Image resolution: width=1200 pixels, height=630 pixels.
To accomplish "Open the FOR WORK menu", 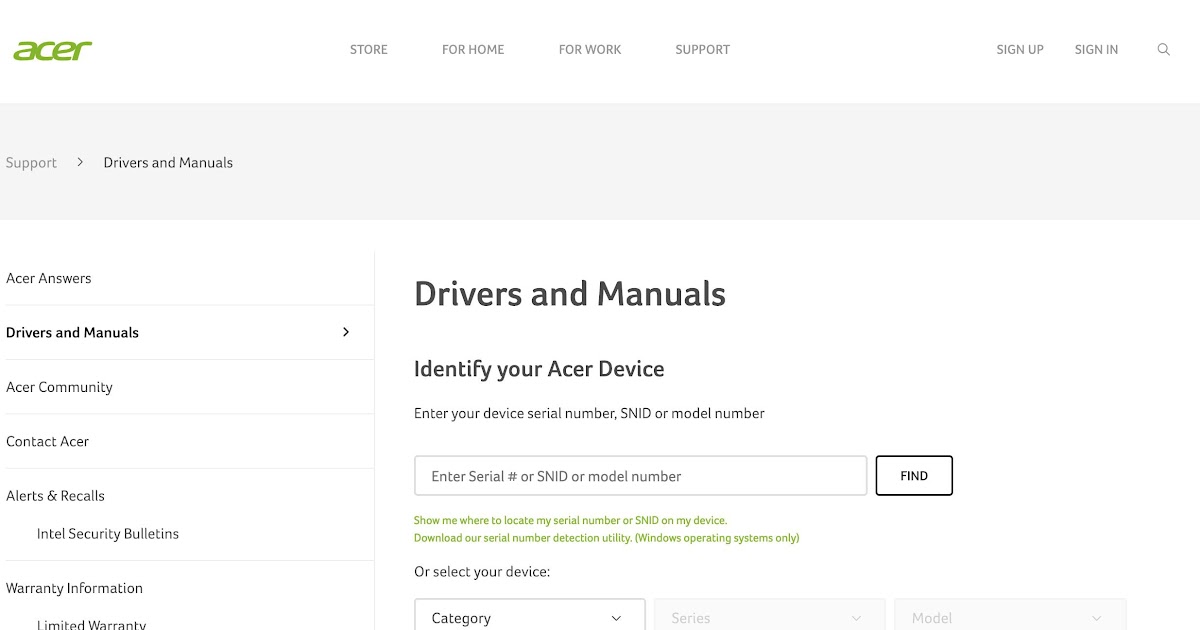I will click(x=590, y=49).
